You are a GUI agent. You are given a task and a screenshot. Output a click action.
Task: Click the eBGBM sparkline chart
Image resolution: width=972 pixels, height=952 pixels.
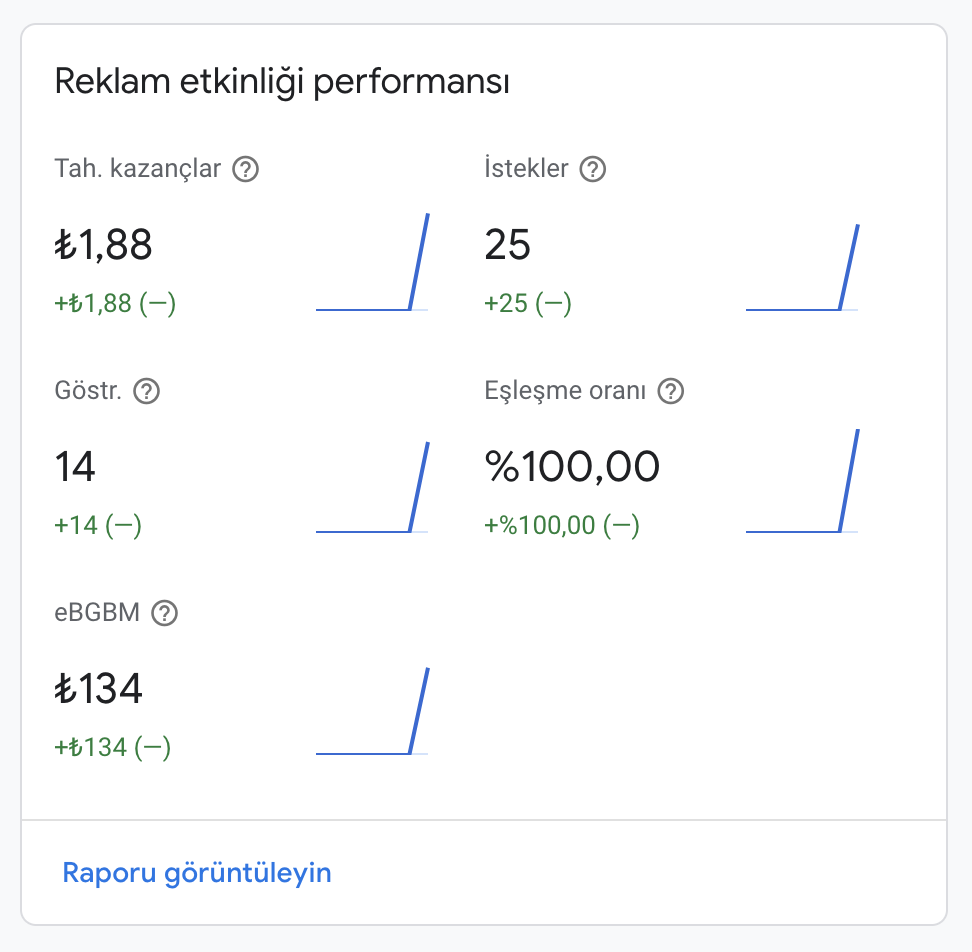tap(372, 711)
